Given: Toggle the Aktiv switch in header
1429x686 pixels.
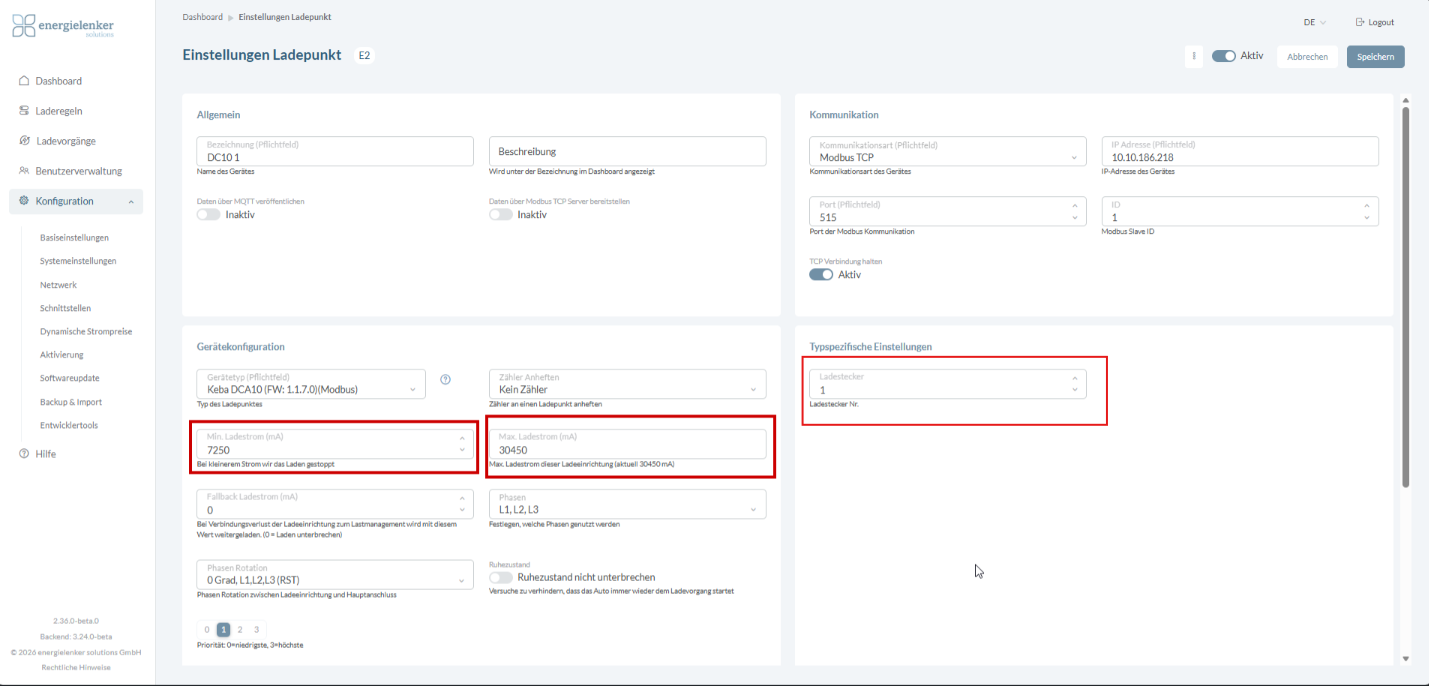Looking at the screenshot, I should click(1224, 56).
